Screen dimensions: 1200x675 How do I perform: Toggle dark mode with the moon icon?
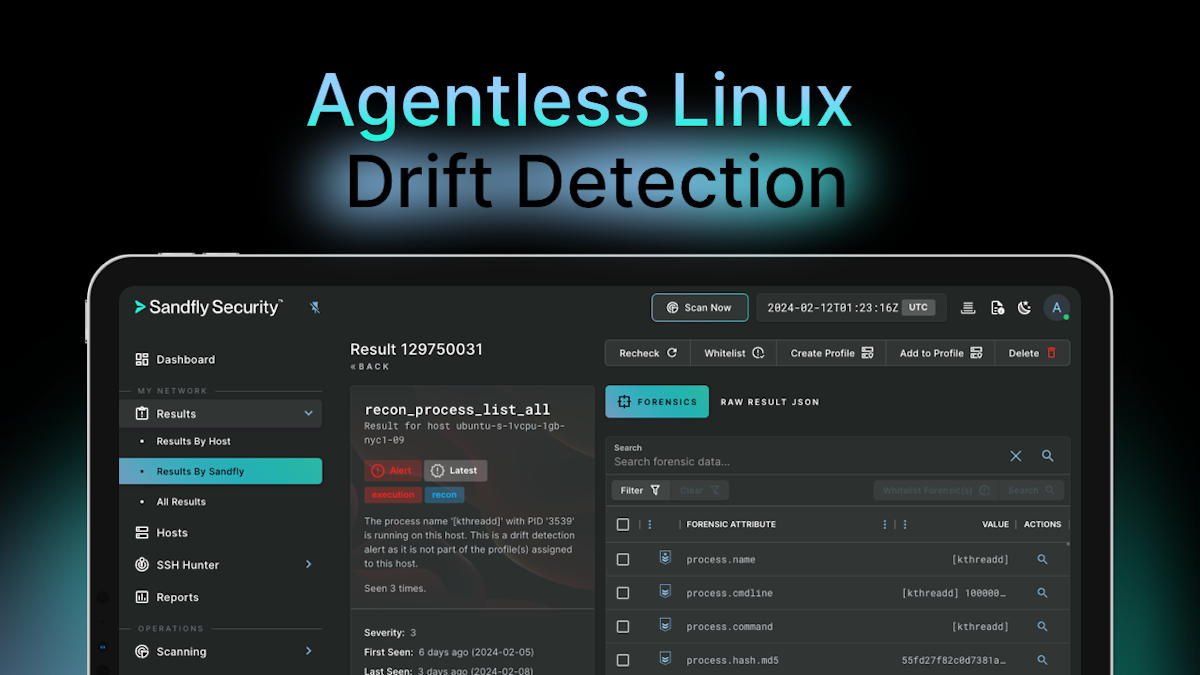[x=1024, y=307]
